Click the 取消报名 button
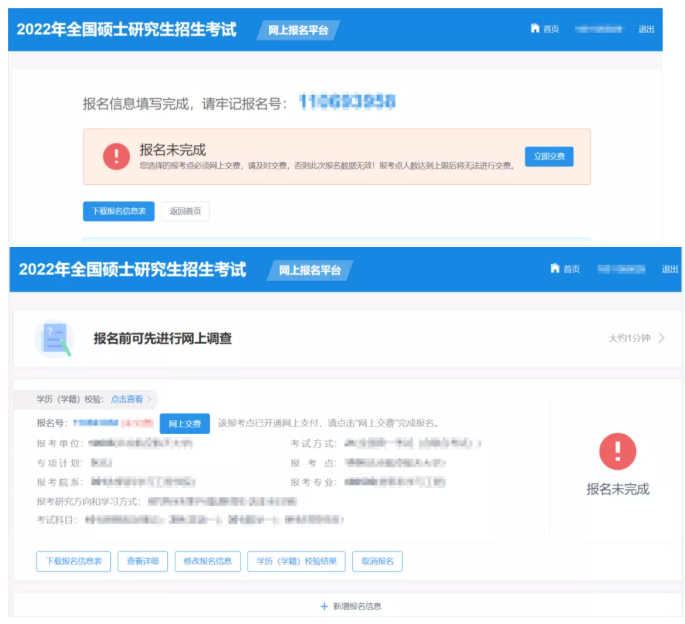This screenshot has height=624, width=685. point(377,561)
